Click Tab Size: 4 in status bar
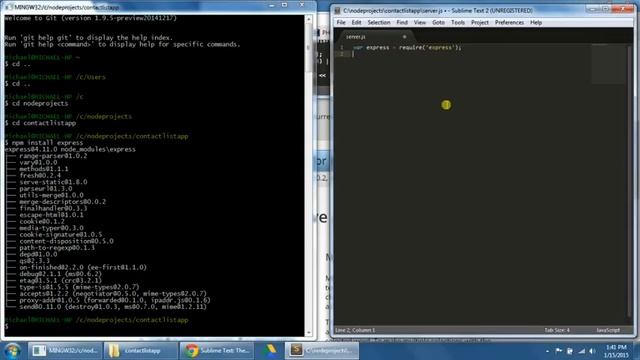Image resolution: width=640 pixels, height=360 pixels. (x=557, y=330)
